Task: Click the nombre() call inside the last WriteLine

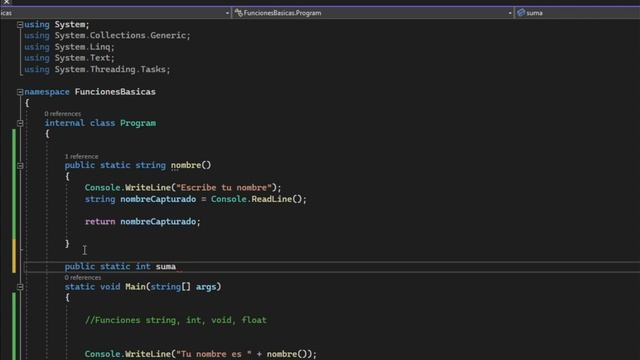Action: click(287, 354)
